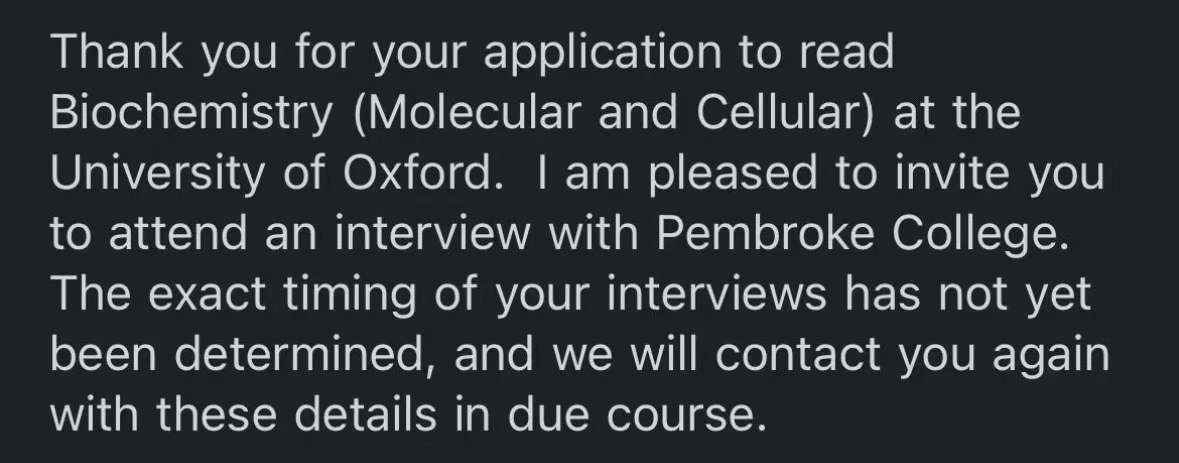Click the words "has not yet"

[x=968, y=295]
